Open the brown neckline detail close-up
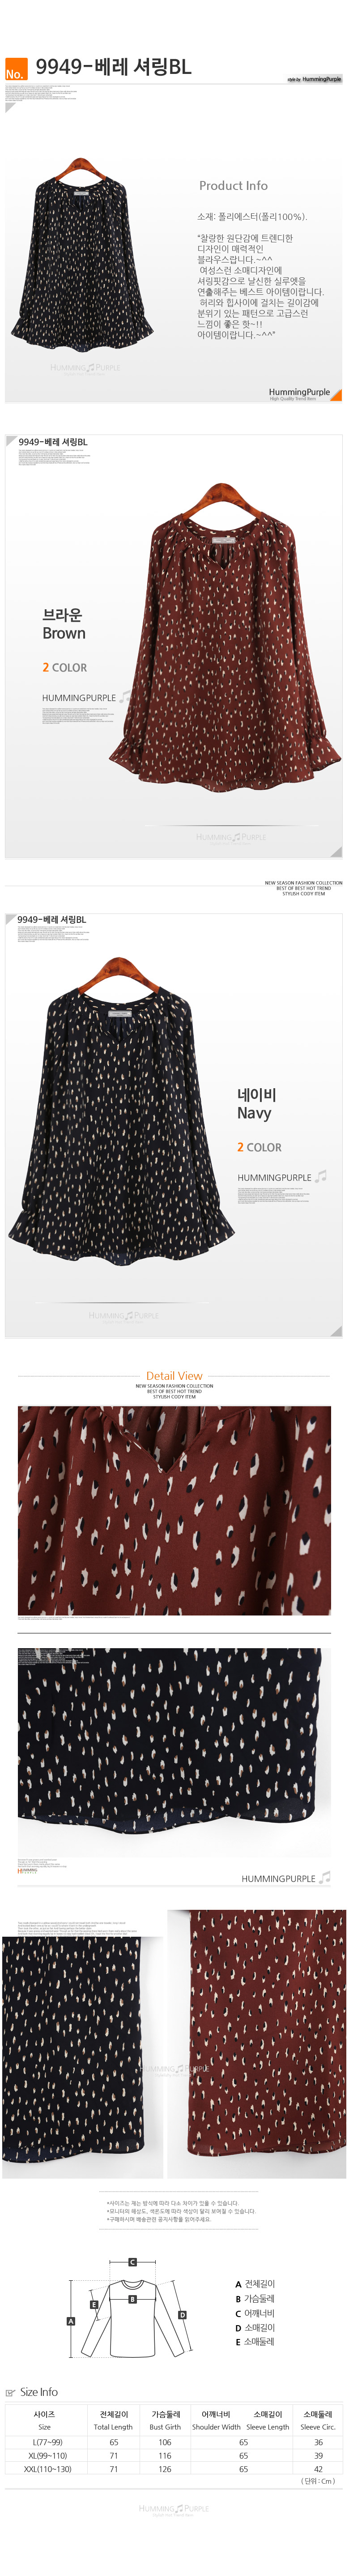 174,1510
